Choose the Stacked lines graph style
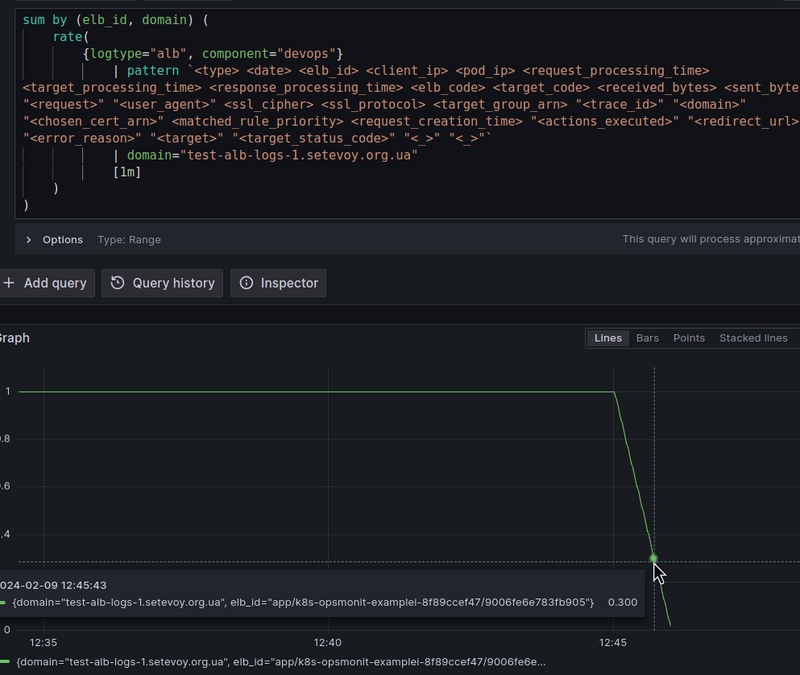This screenshot has height=675, width=800. [752, 338]
